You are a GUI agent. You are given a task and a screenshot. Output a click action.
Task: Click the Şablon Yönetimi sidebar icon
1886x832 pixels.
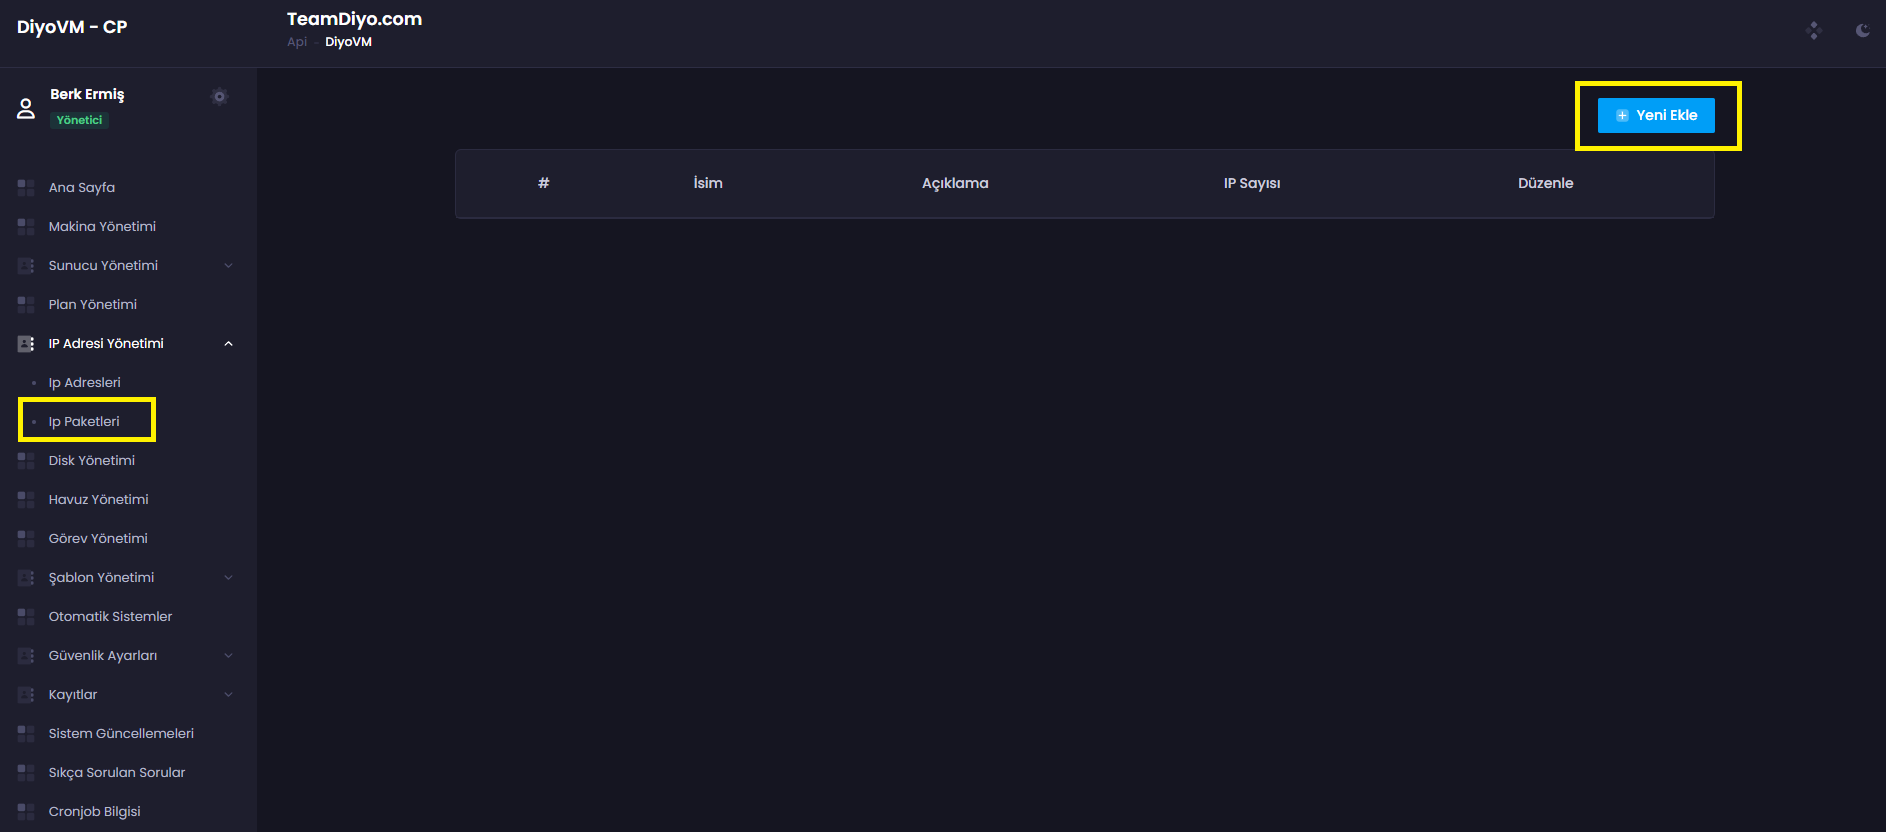click(x=26, y=577)
